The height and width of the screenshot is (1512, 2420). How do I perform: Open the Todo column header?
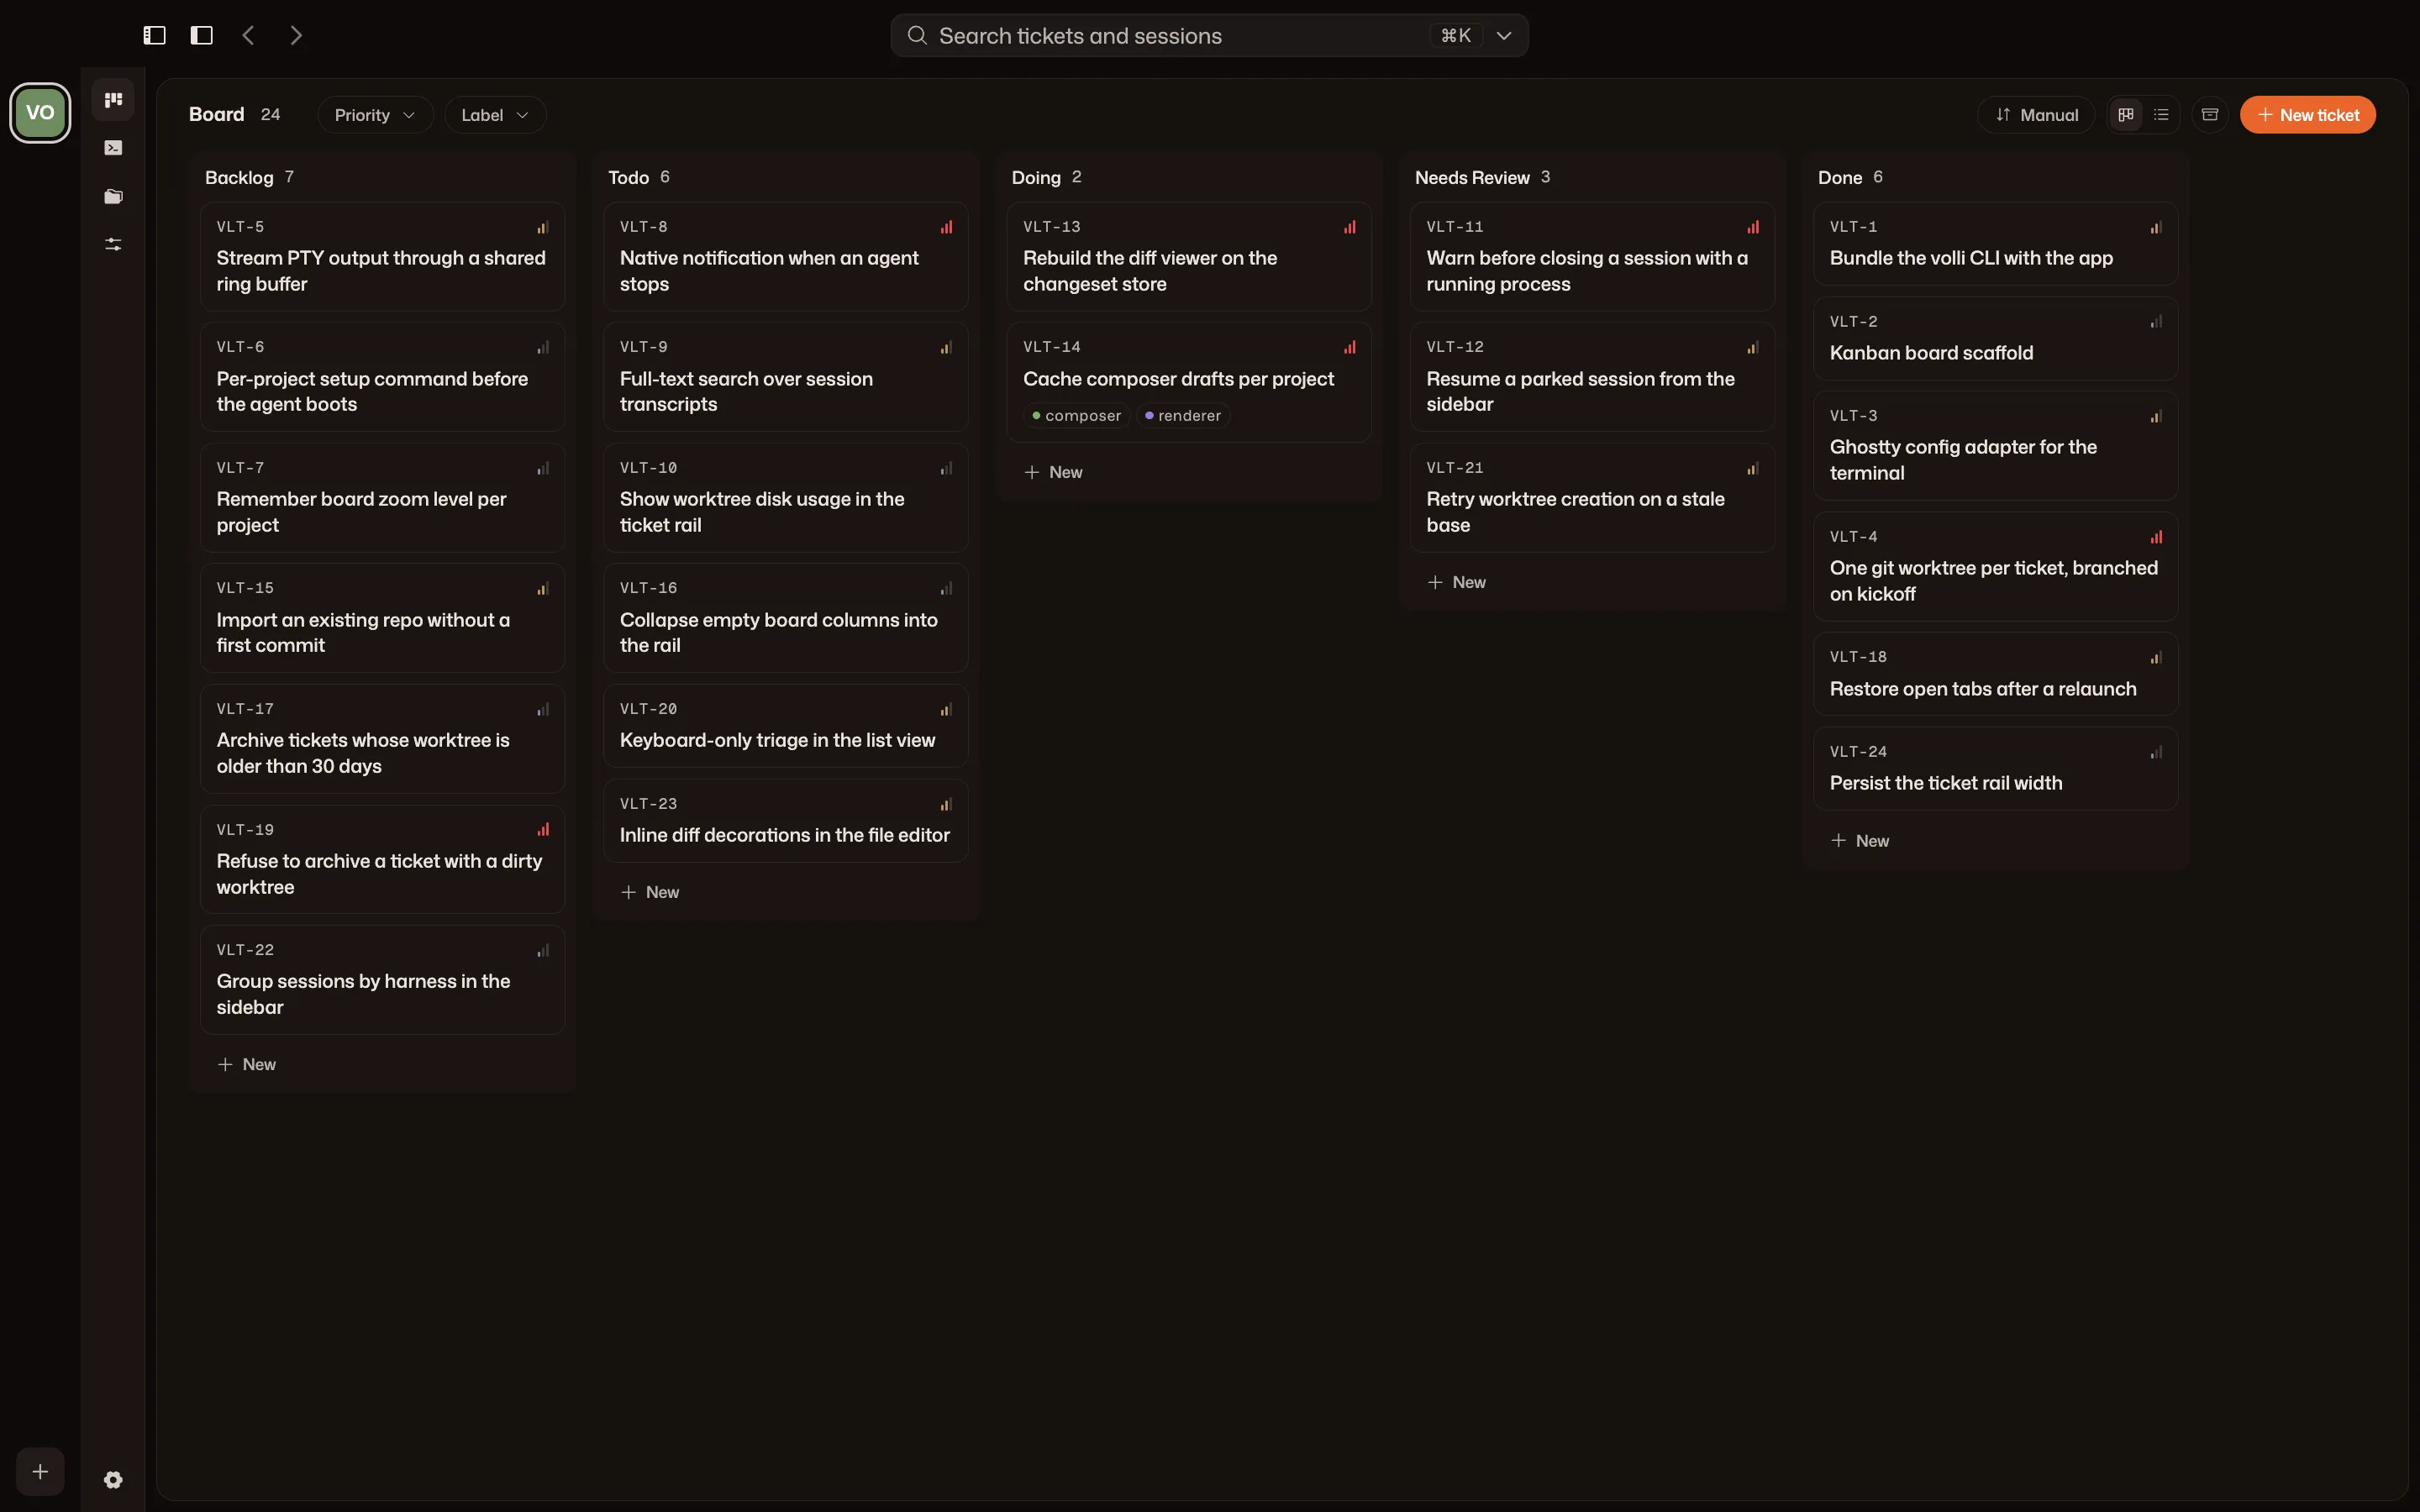coord(629,177)
